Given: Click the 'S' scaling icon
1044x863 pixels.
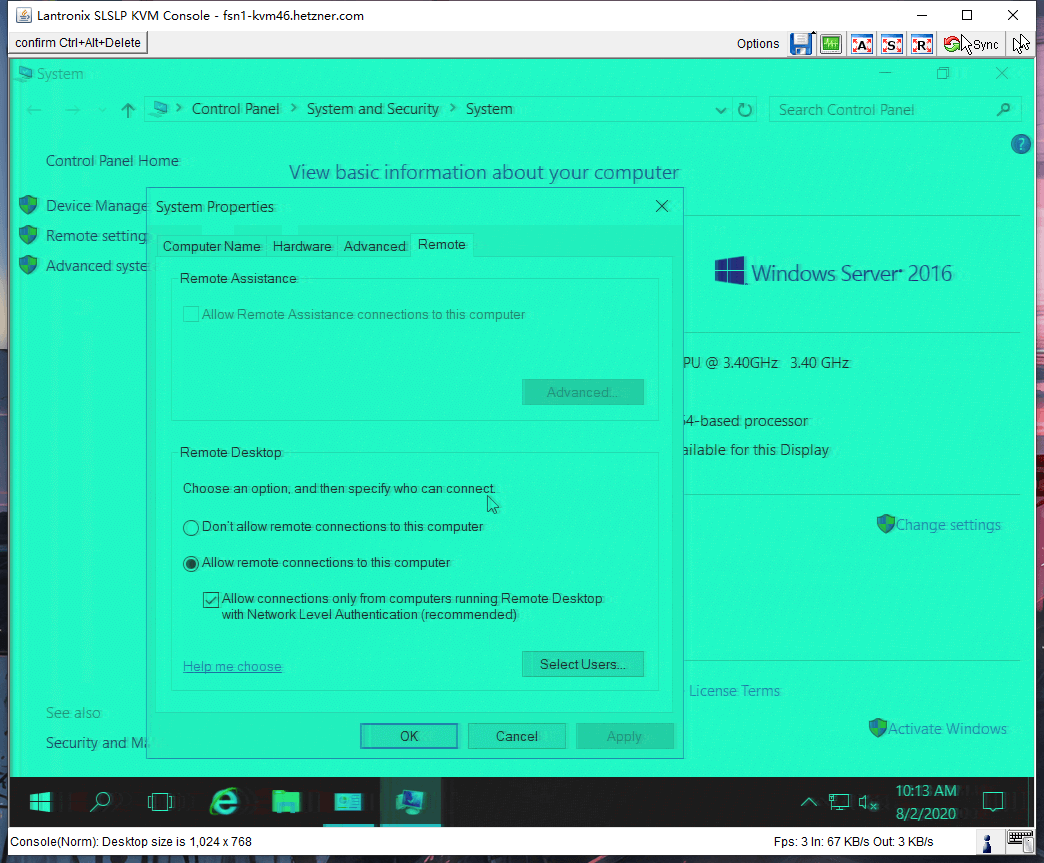Looking at the screenshot, I should (x=892, y=44).
